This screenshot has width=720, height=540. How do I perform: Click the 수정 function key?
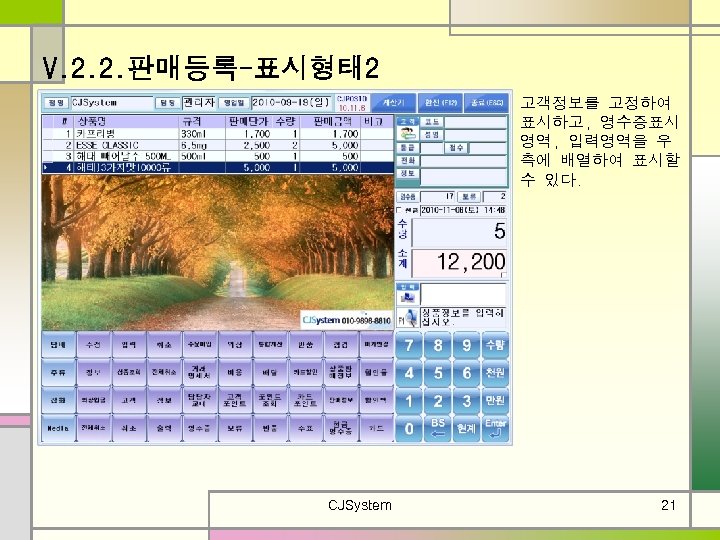coord(94,344)
